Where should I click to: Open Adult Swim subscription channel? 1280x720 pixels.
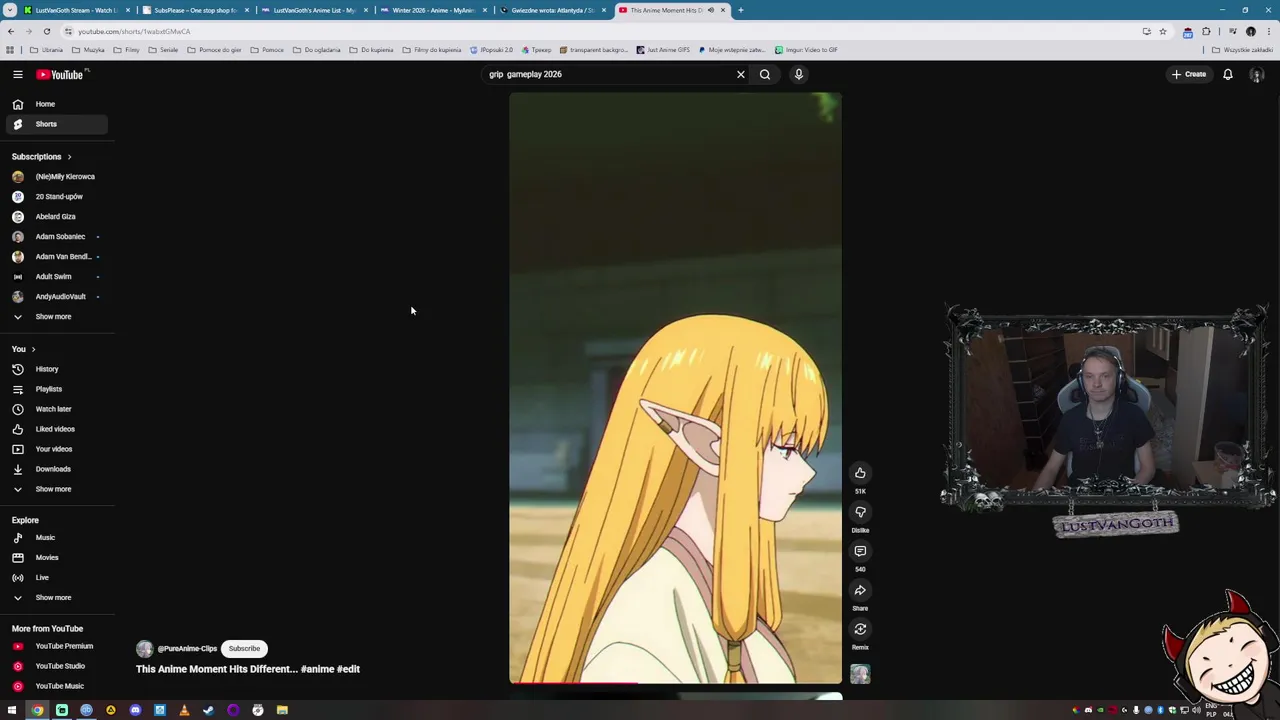click(x=55, y=277)
